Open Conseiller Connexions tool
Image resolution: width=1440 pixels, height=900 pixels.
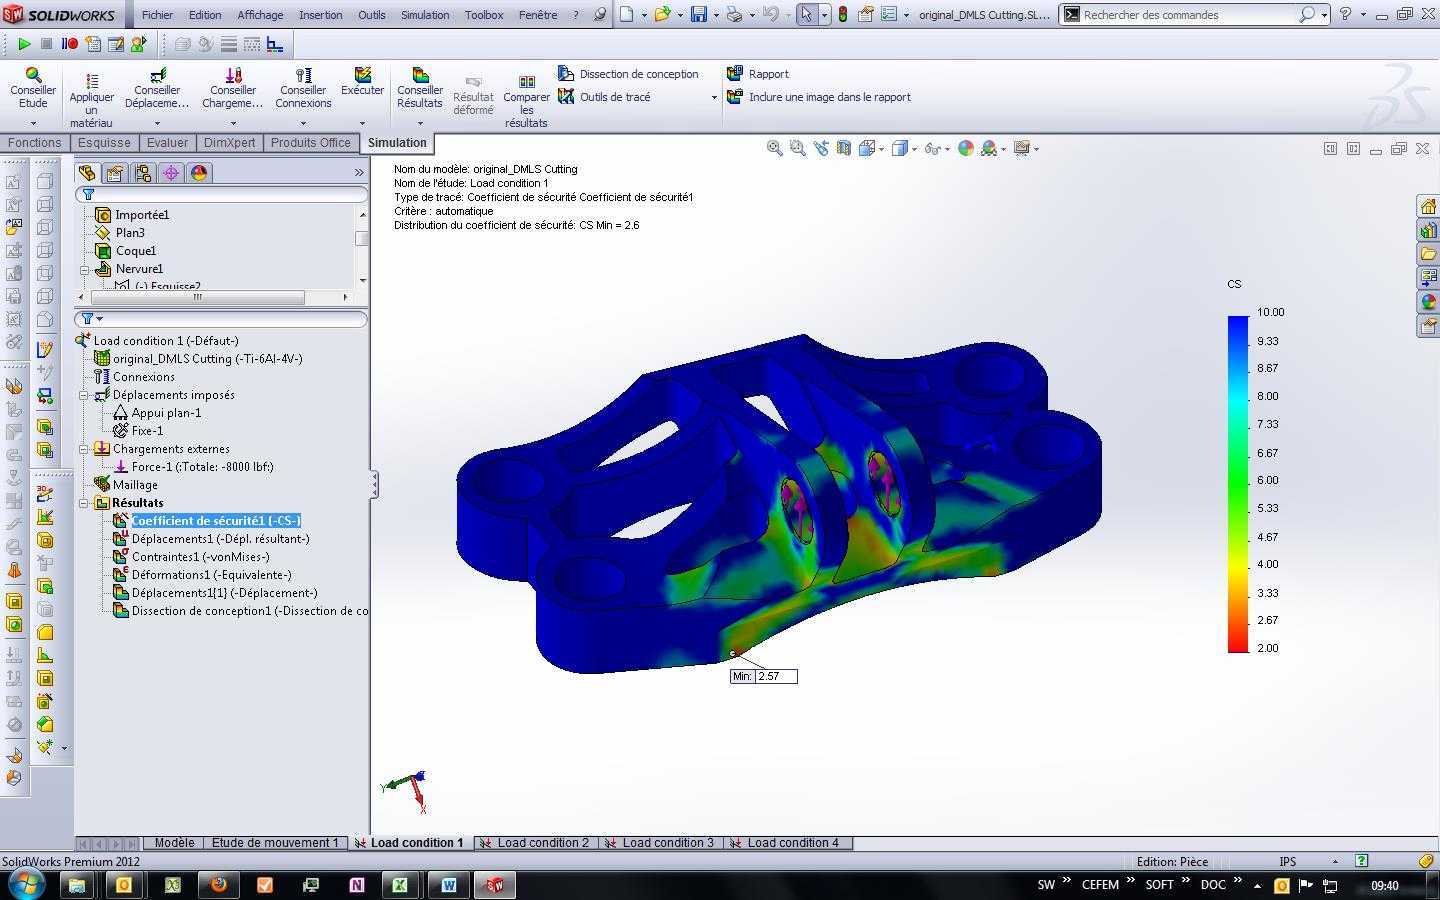(303, 88)
